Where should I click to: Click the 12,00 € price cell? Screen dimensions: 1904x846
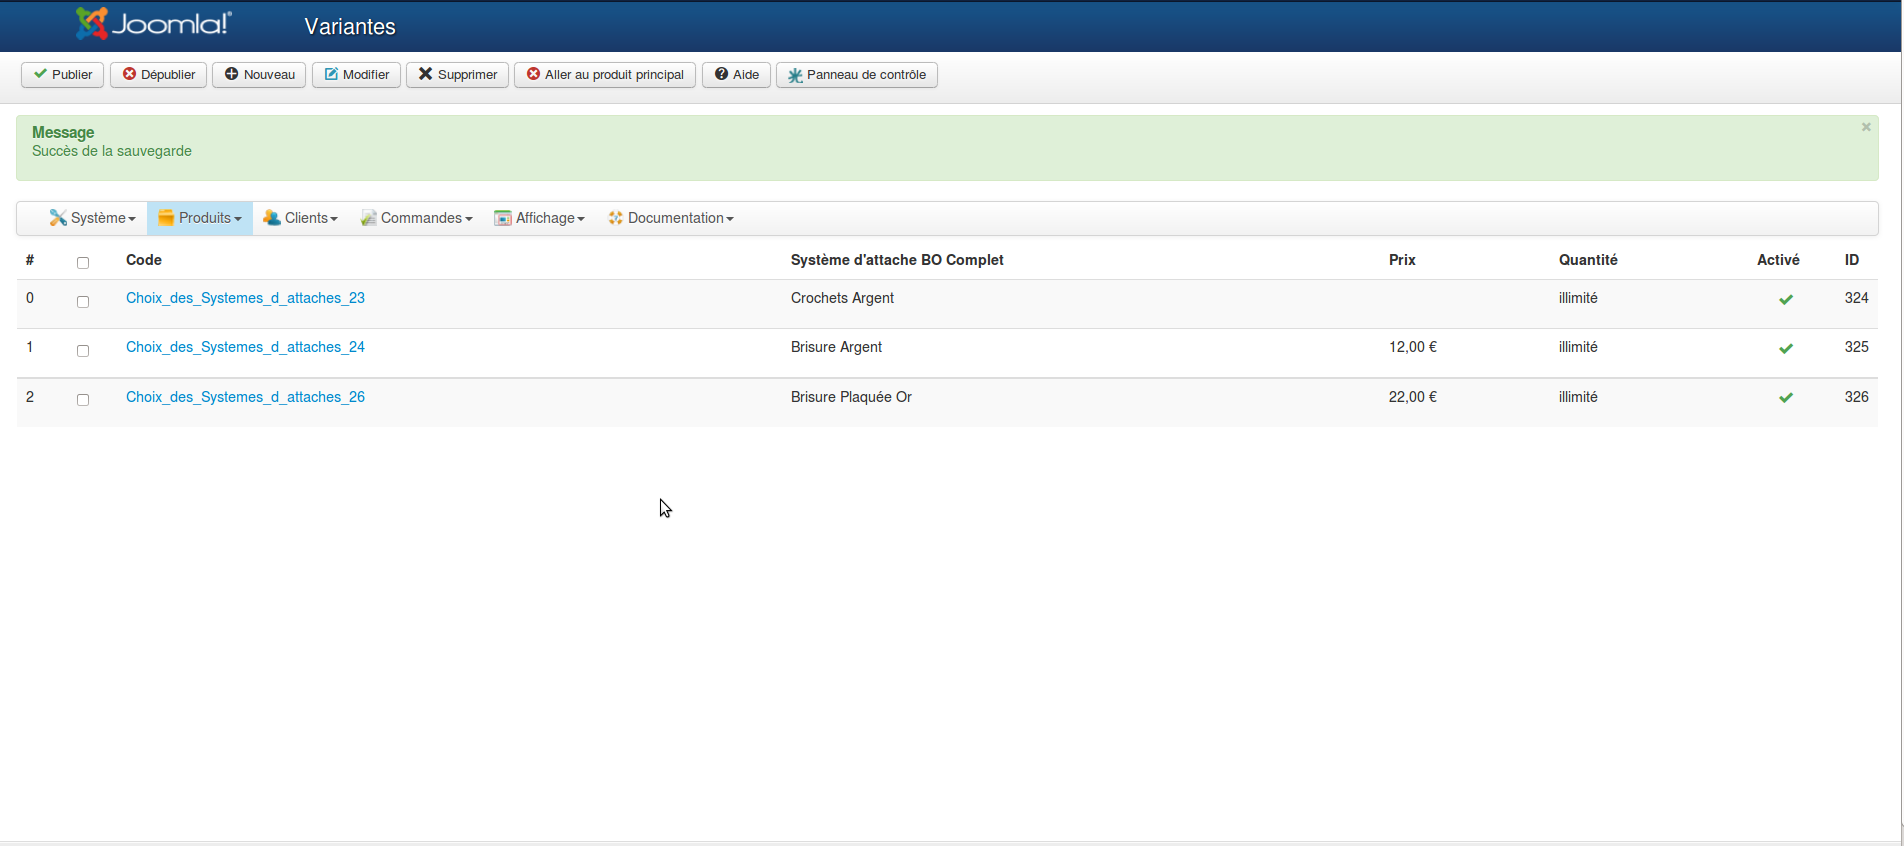[x=1413, y=347]
